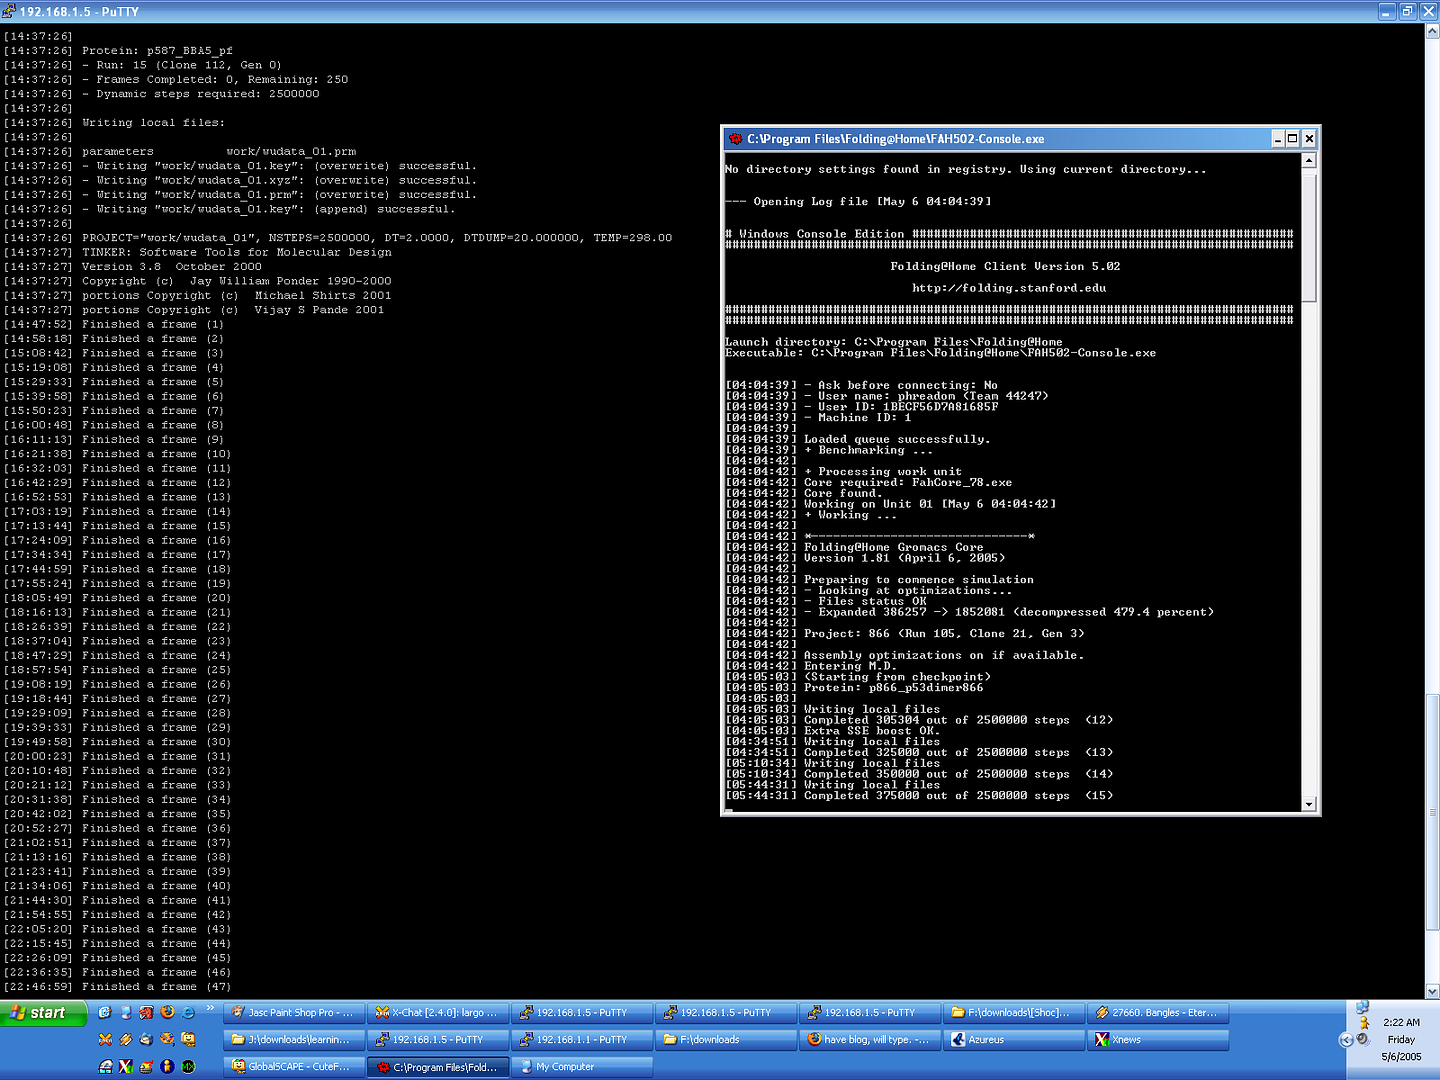1440x1080 pixels.
Task: Click 'Dynamic steps required: 2500000' line
Action: [200, 94]
